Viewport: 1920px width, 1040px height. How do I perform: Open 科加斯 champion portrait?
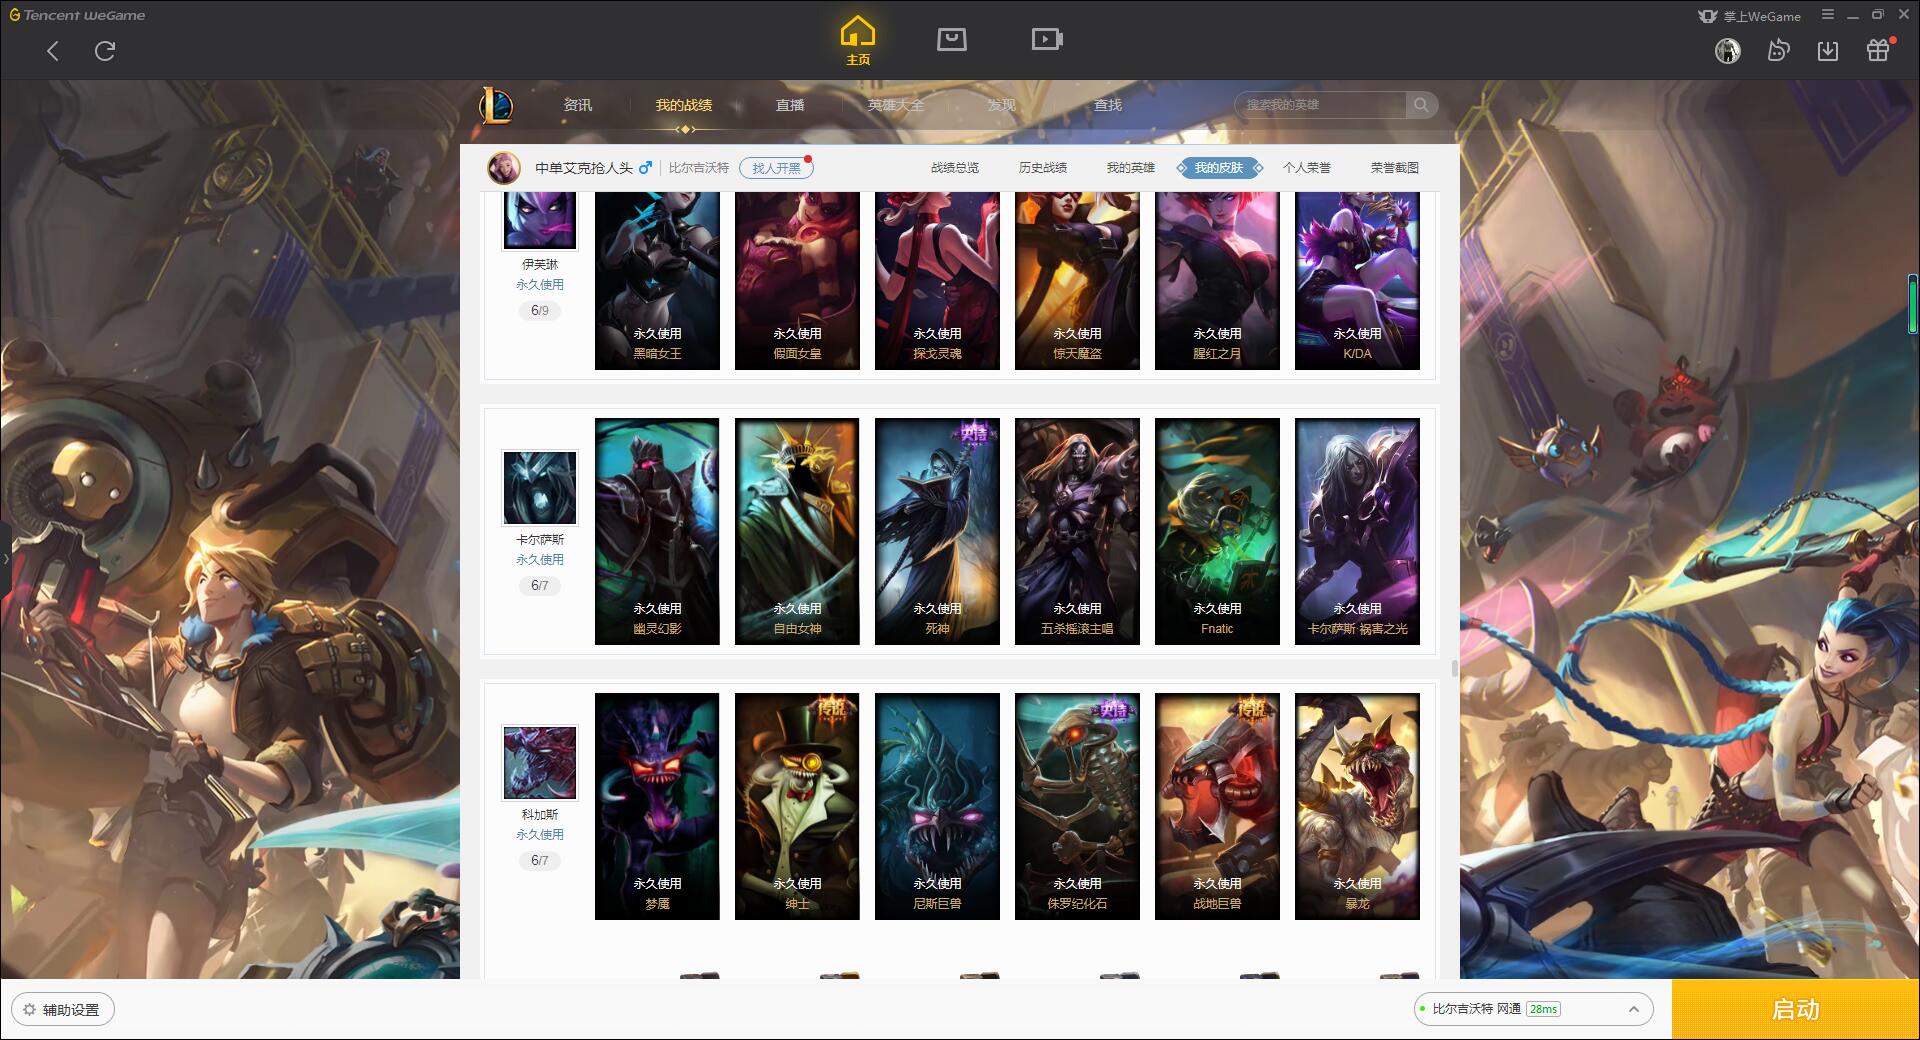pos(539,762)
